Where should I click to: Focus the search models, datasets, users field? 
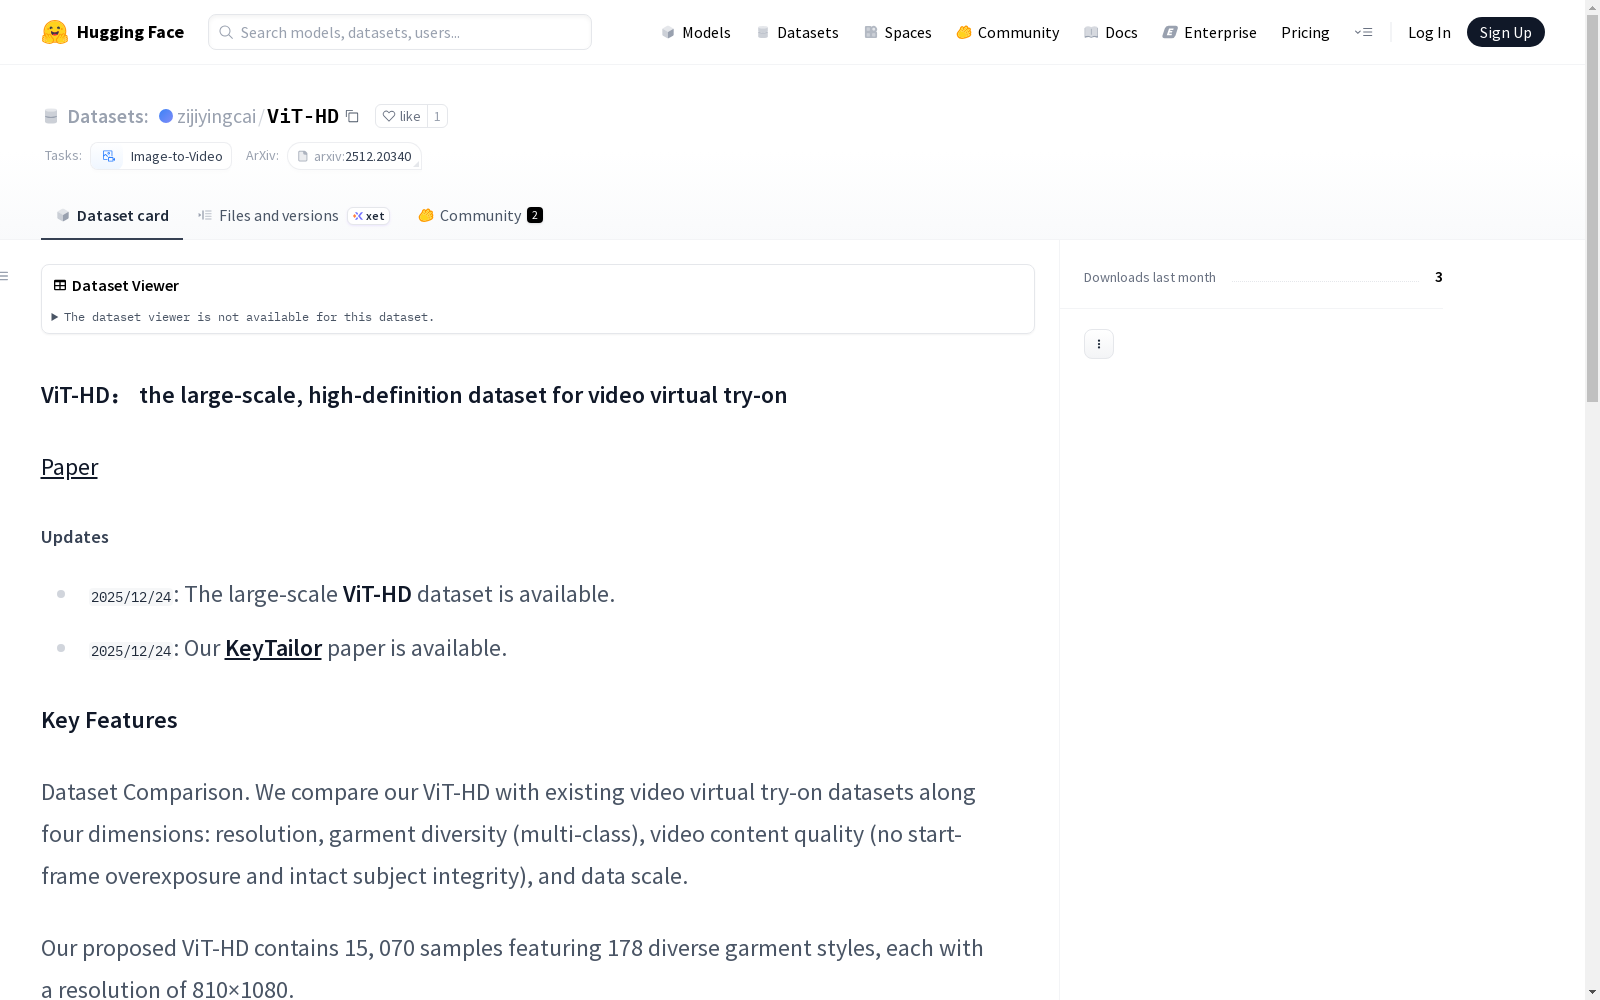point(400,32)
